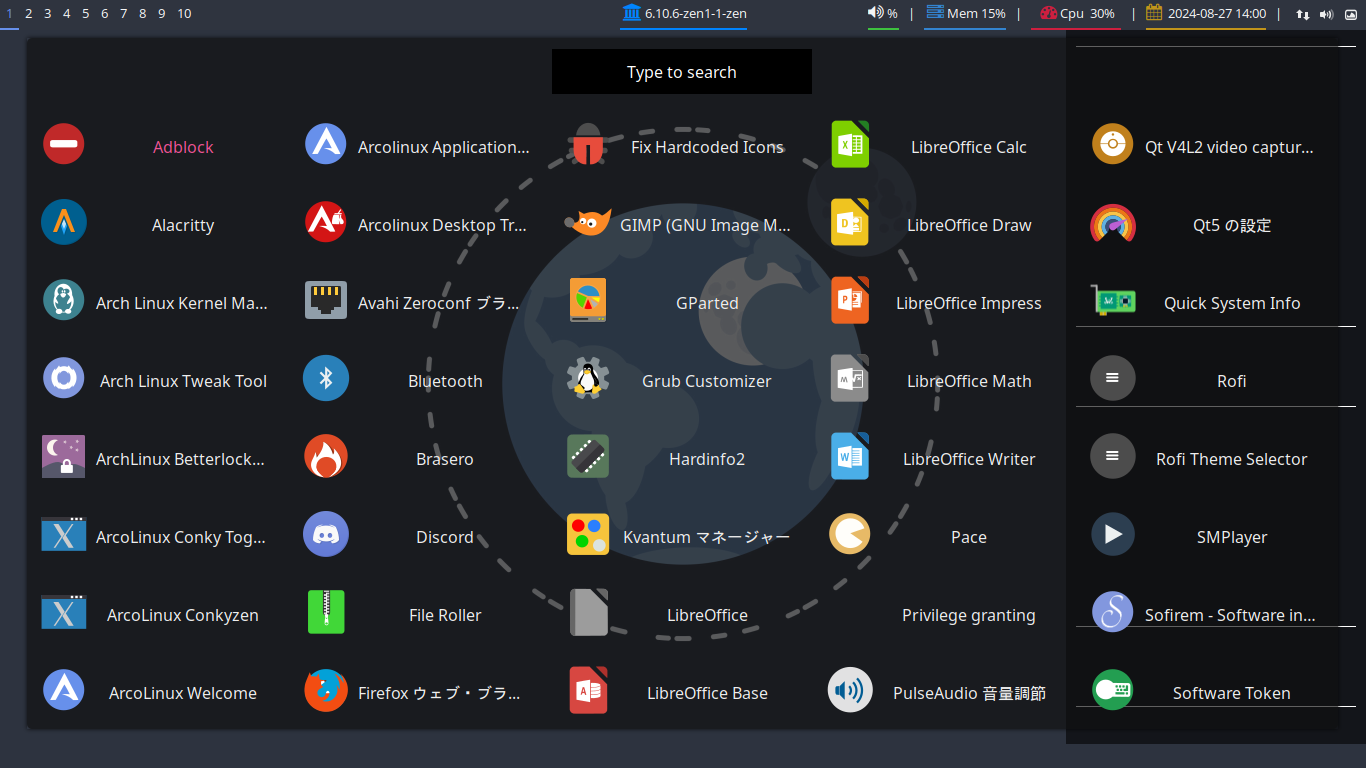Click the 'LibreOffice Base' label
The image size is (1366, 768).
(707, 693)
